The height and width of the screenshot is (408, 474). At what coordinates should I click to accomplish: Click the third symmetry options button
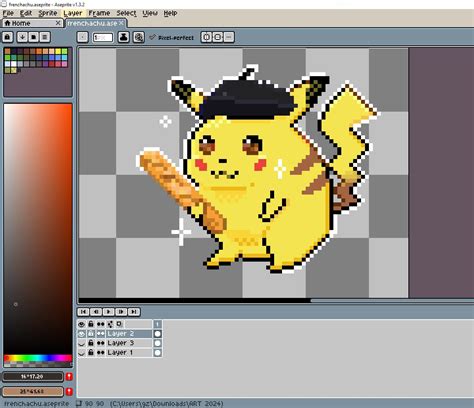click(229, 37)
